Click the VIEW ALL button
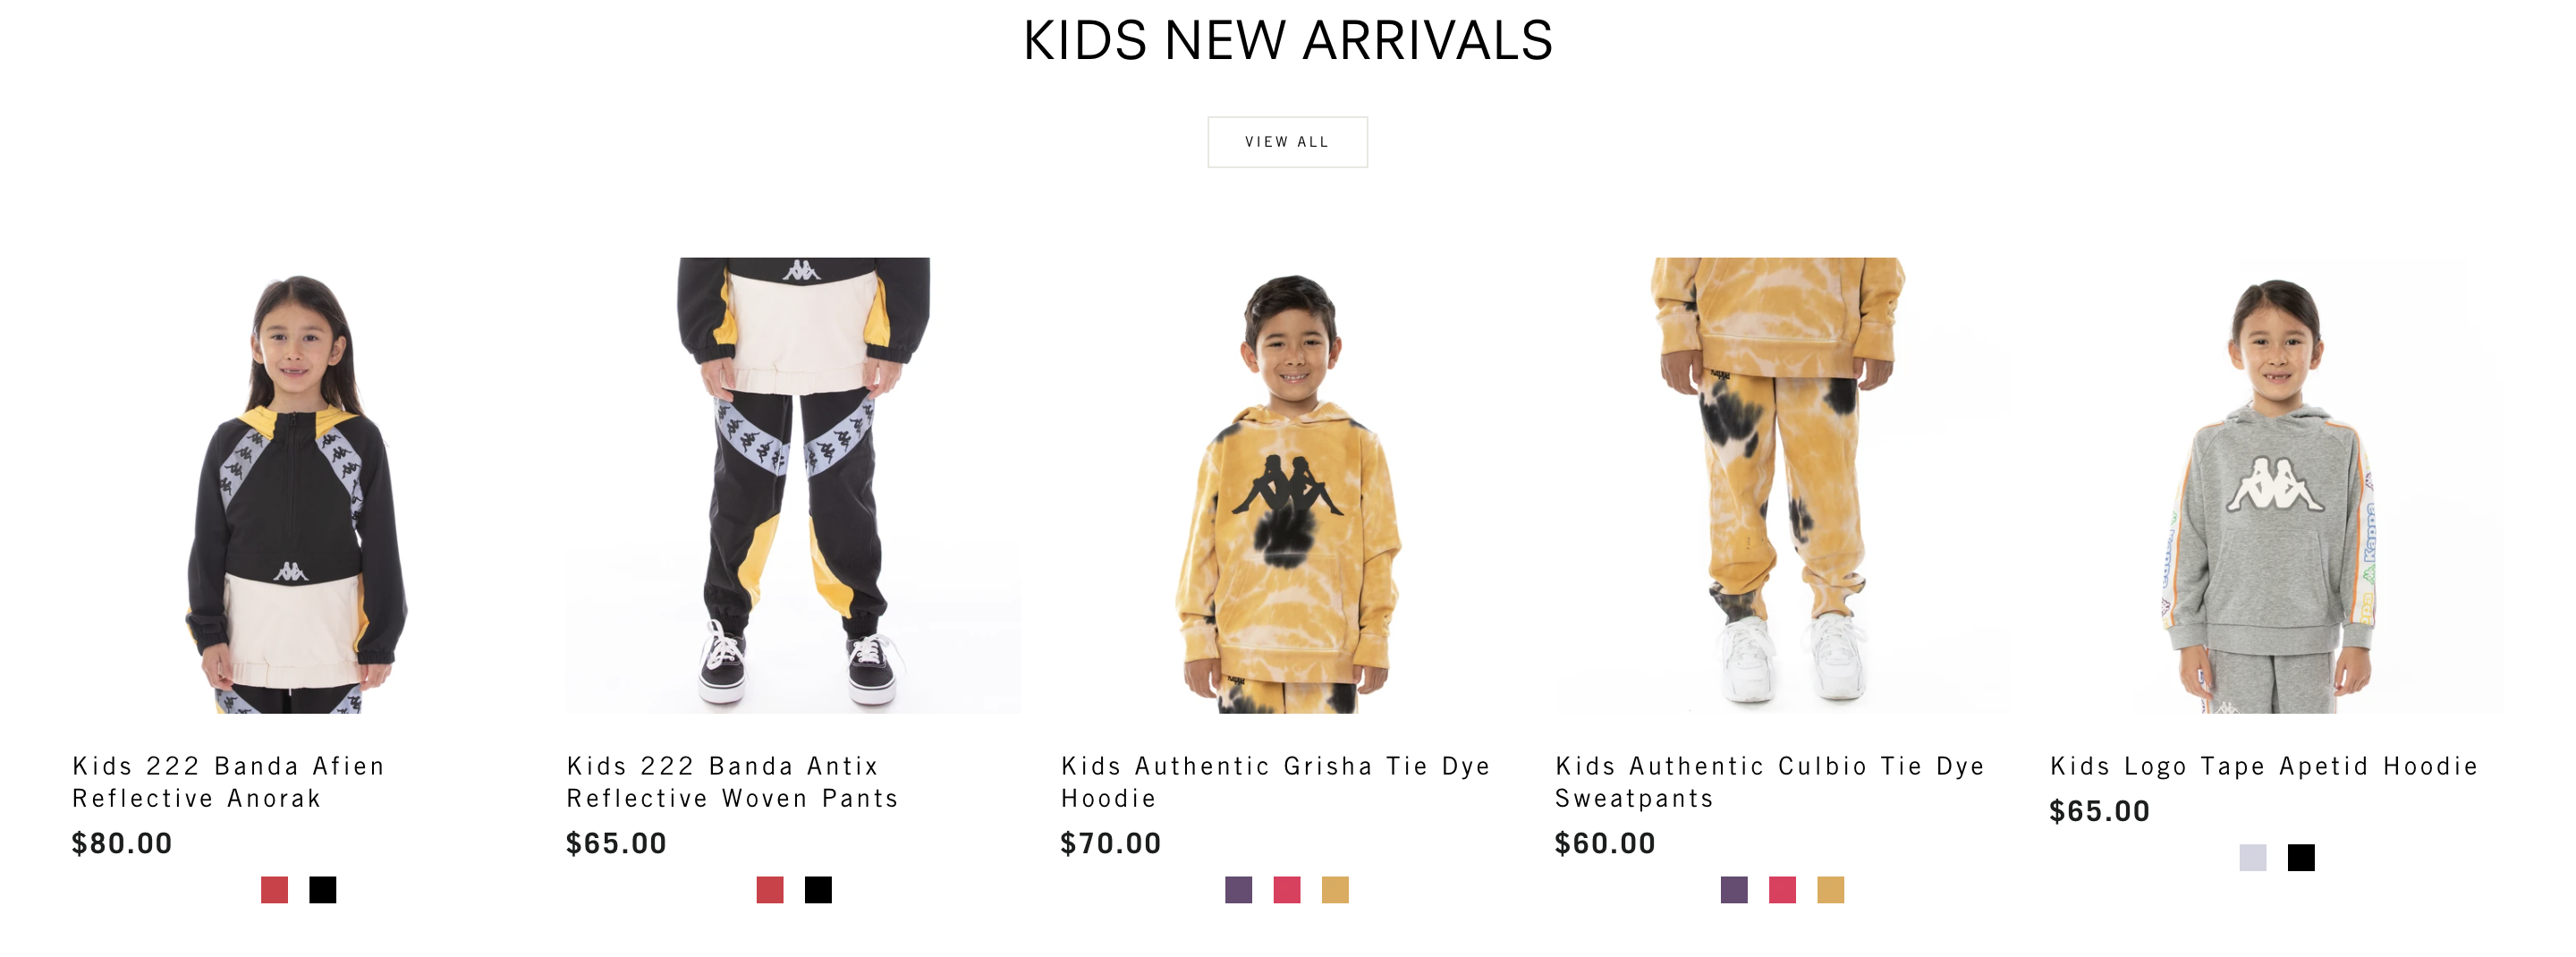2576x957 pixels. [x=1287, y=142]
